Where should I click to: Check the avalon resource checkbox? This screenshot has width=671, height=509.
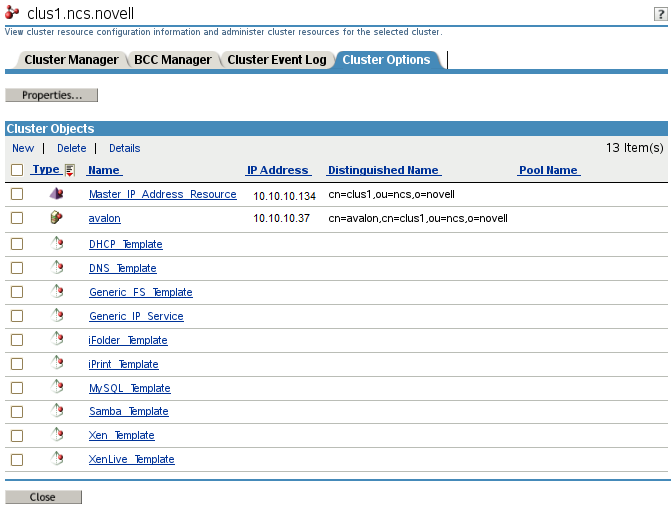tap(17, 218)
